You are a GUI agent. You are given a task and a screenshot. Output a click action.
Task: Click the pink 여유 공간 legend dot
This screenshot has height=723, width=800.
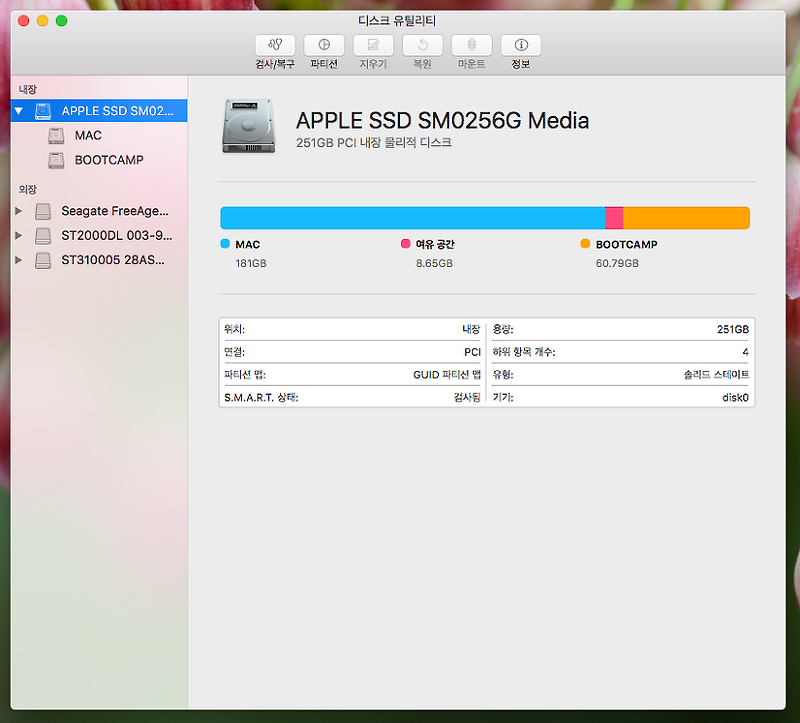[x=406, y=243]
